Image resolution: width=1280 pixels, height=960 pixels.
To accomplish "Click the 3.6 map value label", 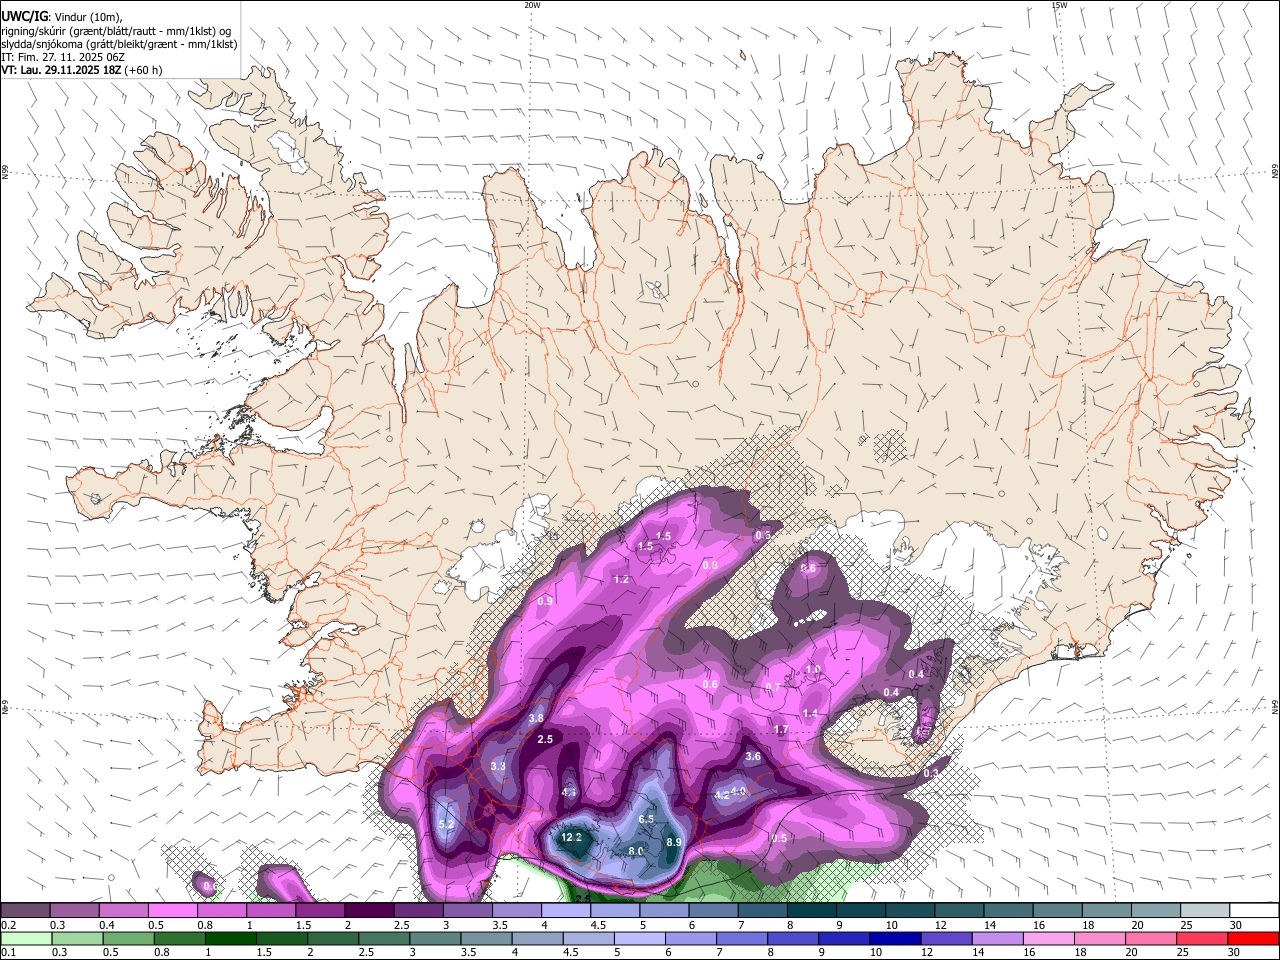I will tap(754, 757).
